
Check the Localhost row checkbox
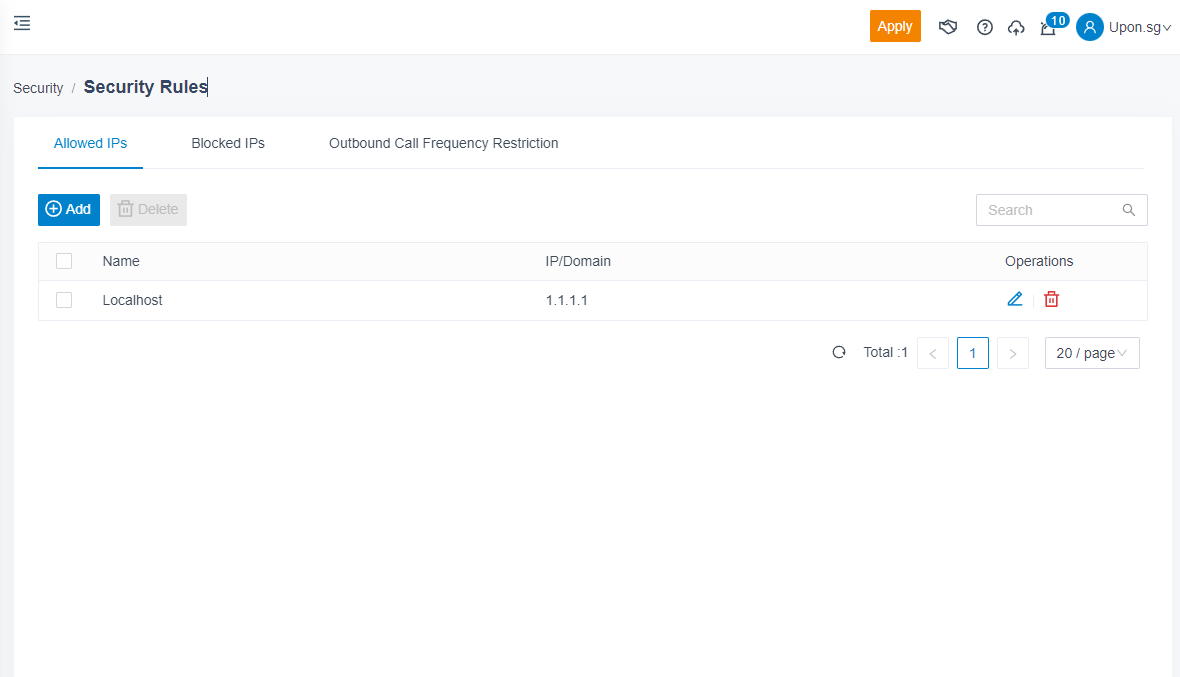[x=64, y=300]
